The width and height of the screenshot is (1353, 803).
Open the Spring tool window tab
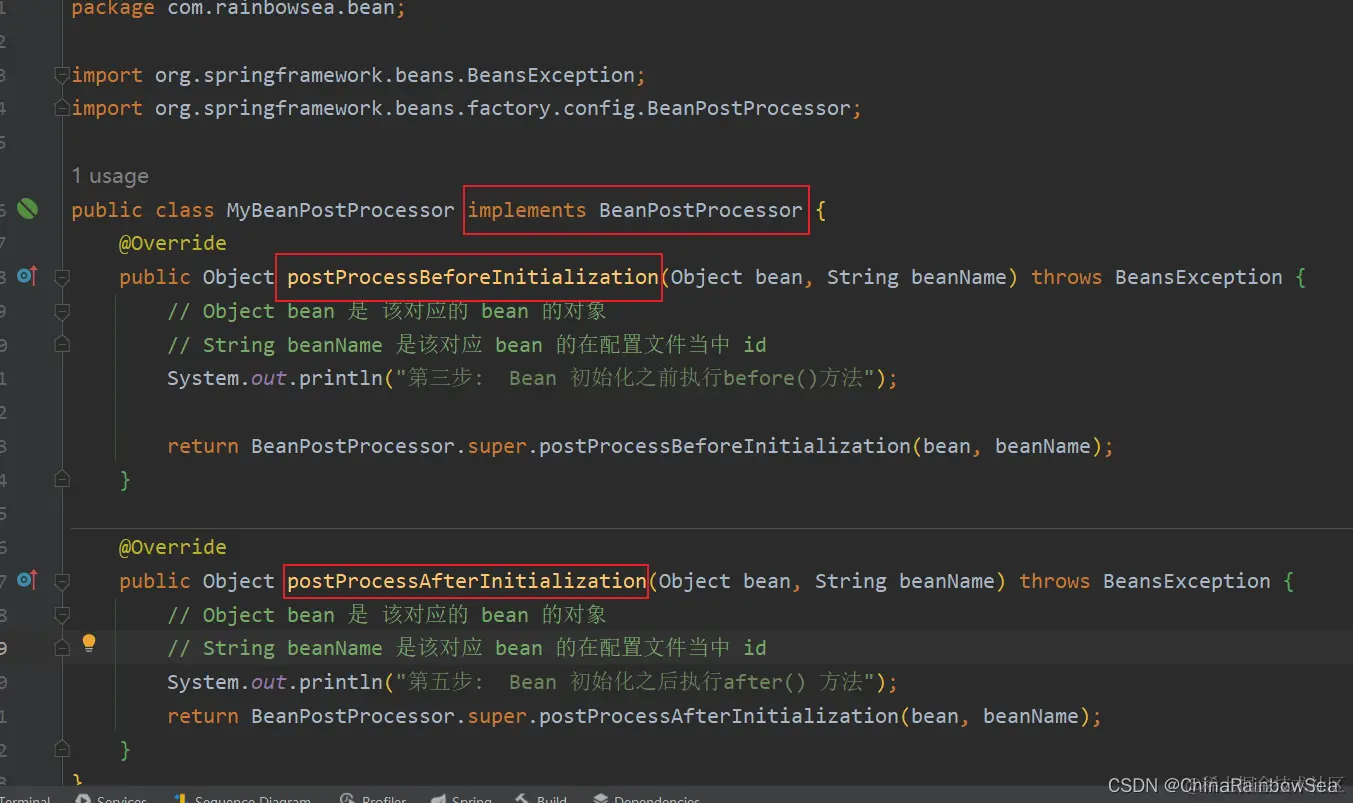coord(461,798)
